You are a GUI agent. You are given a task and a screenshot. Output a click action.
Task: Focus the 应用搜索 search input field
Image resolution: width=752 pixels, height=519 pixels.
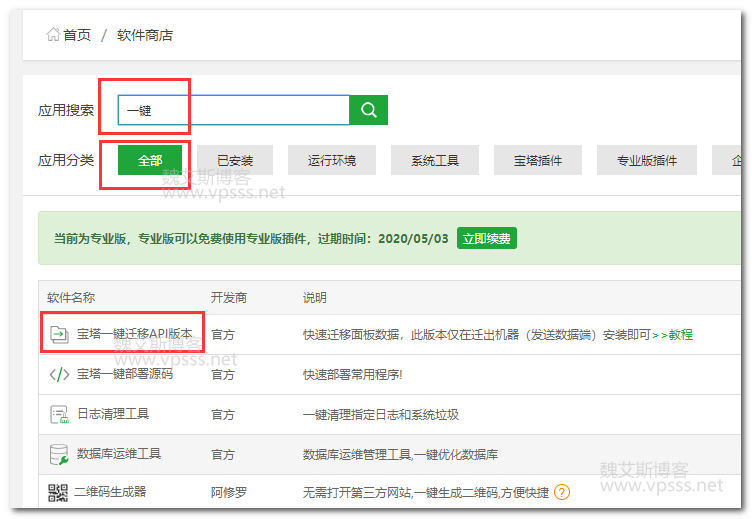(233, 110)
